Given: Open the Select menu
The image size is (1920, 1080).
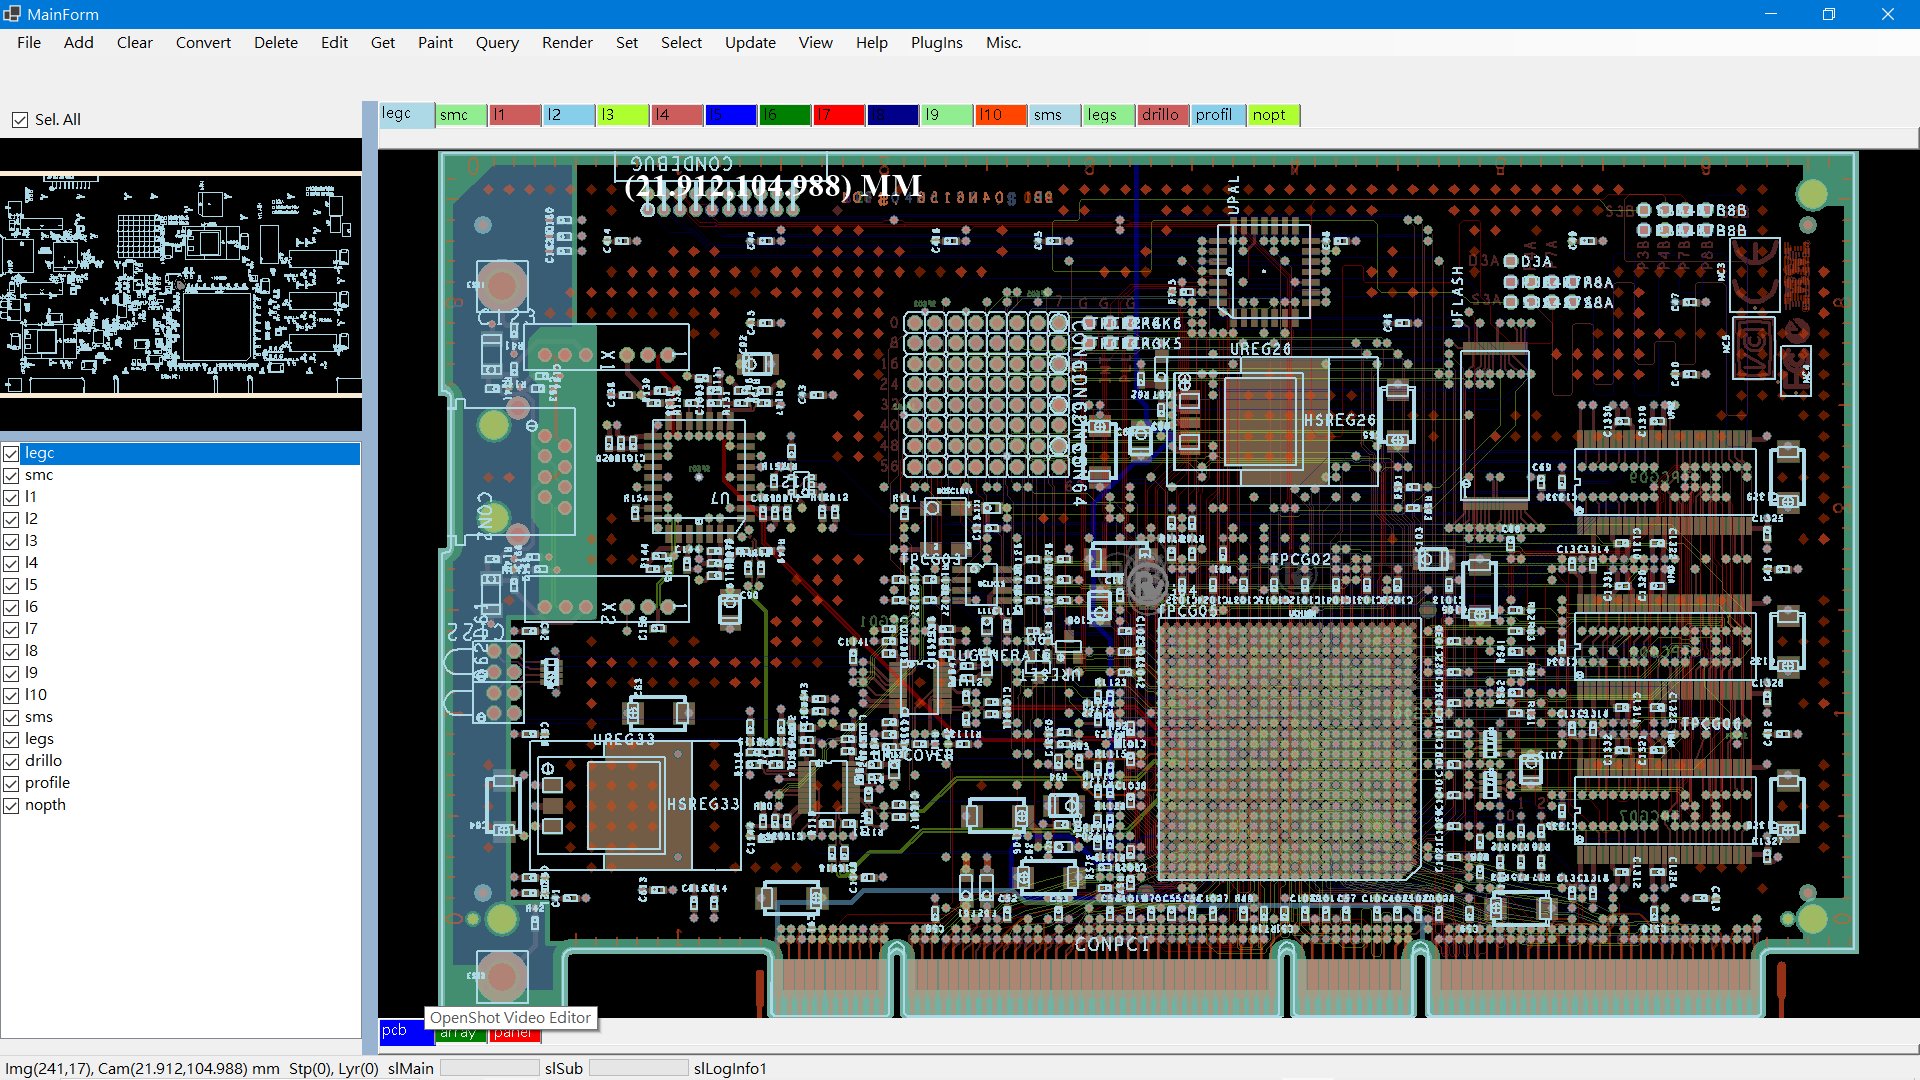Looking at the screenshot, I should point(681,43).
